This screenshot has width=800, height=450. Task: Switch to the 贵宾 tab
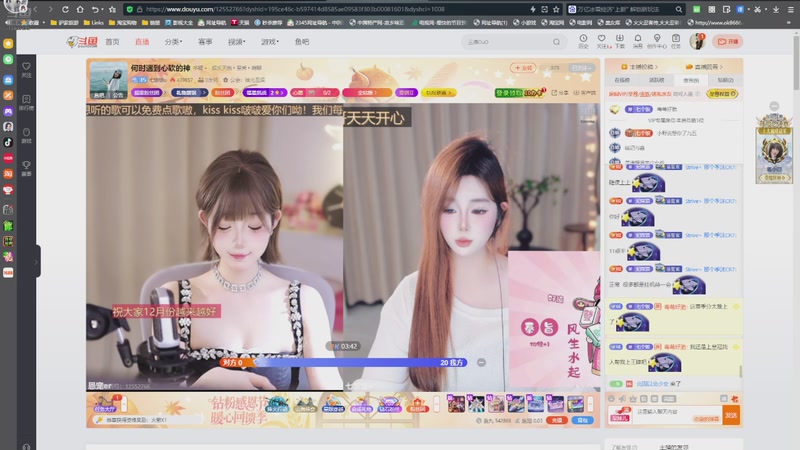point(691,80)
